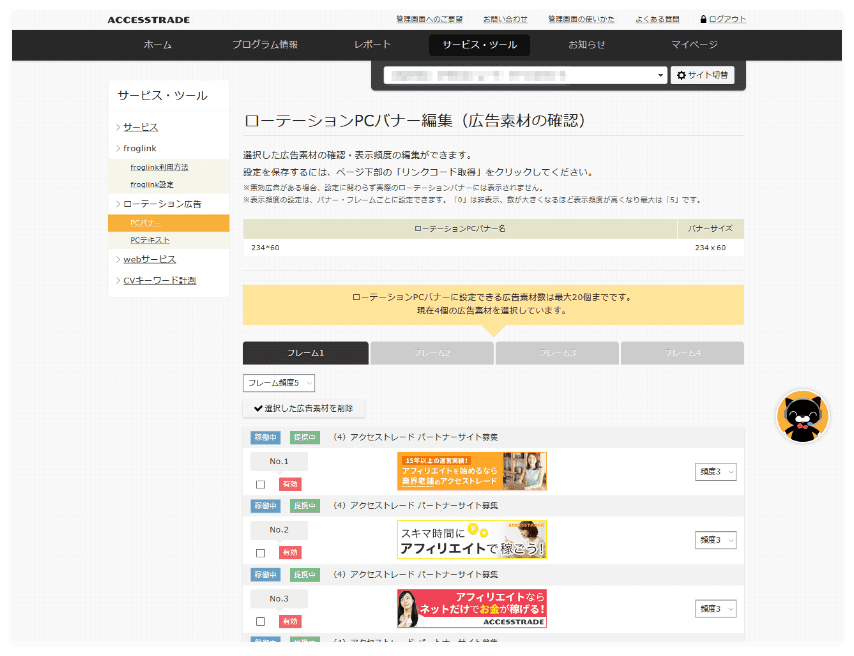The width and height of the screenshot is (854, 656).
Task: Click the lock icon beside ログアウト
Action: (x=703, y=19)
